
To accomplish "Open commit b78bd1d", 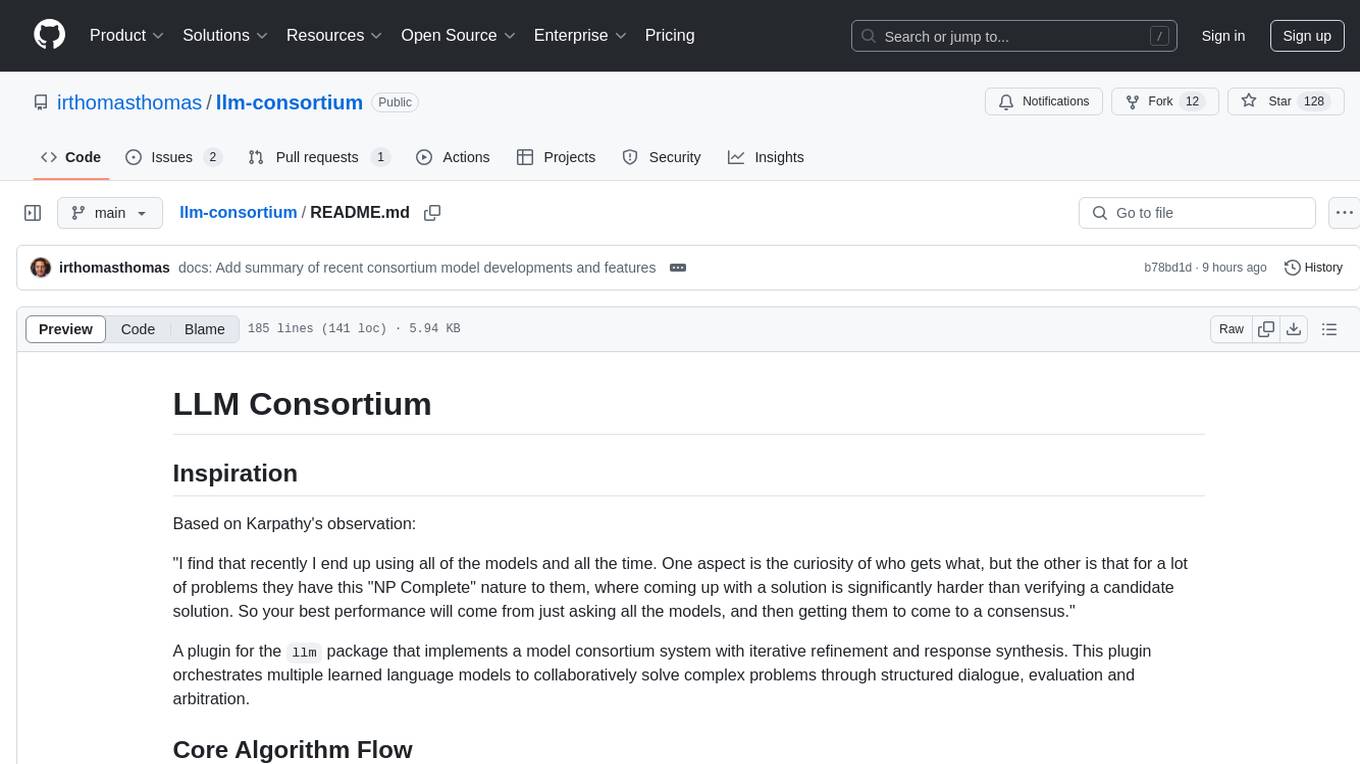I will pyautogui.click(x=1168, y=268).
